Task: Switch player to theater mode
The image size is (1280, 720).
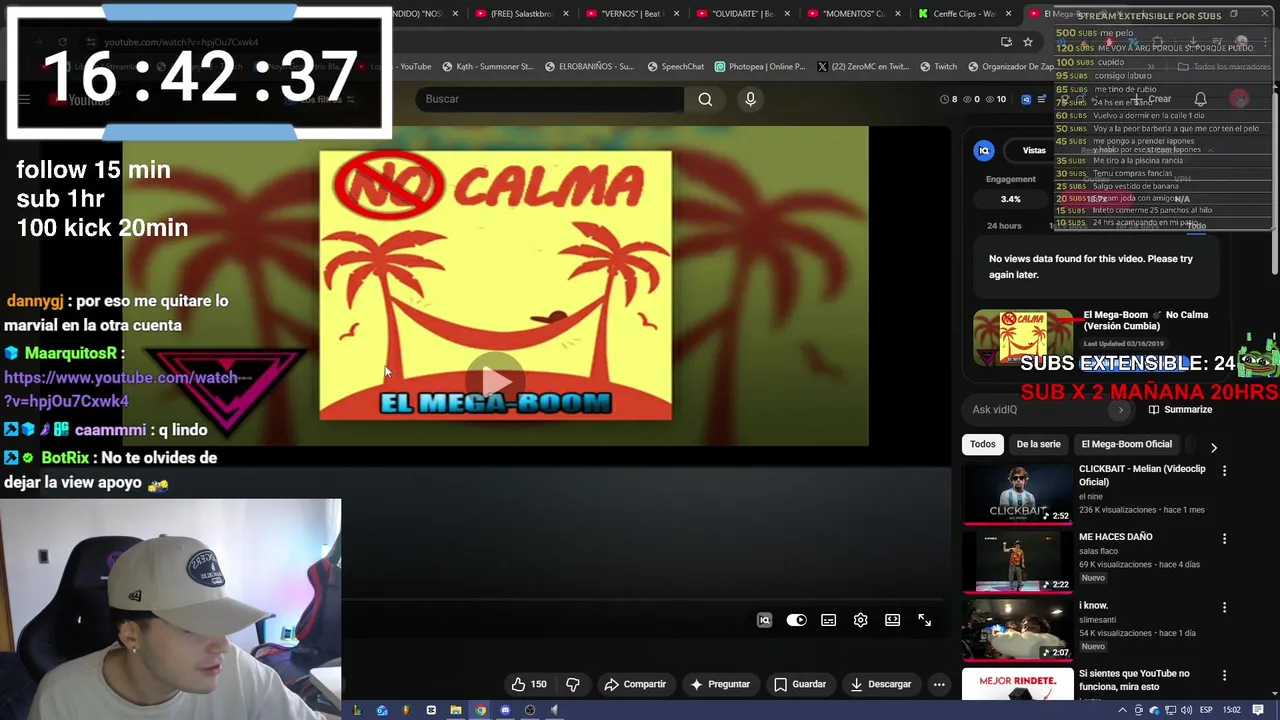Action: tap(892, 620)
